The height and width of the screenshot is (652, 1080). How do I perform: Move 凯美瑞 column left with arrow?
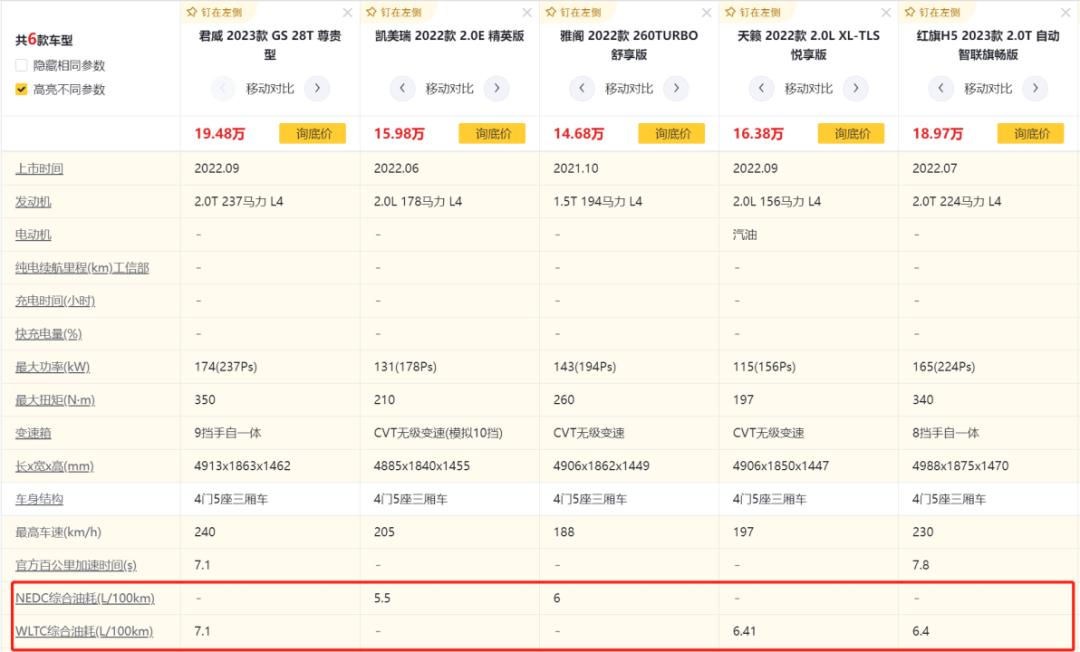[402, 88]
